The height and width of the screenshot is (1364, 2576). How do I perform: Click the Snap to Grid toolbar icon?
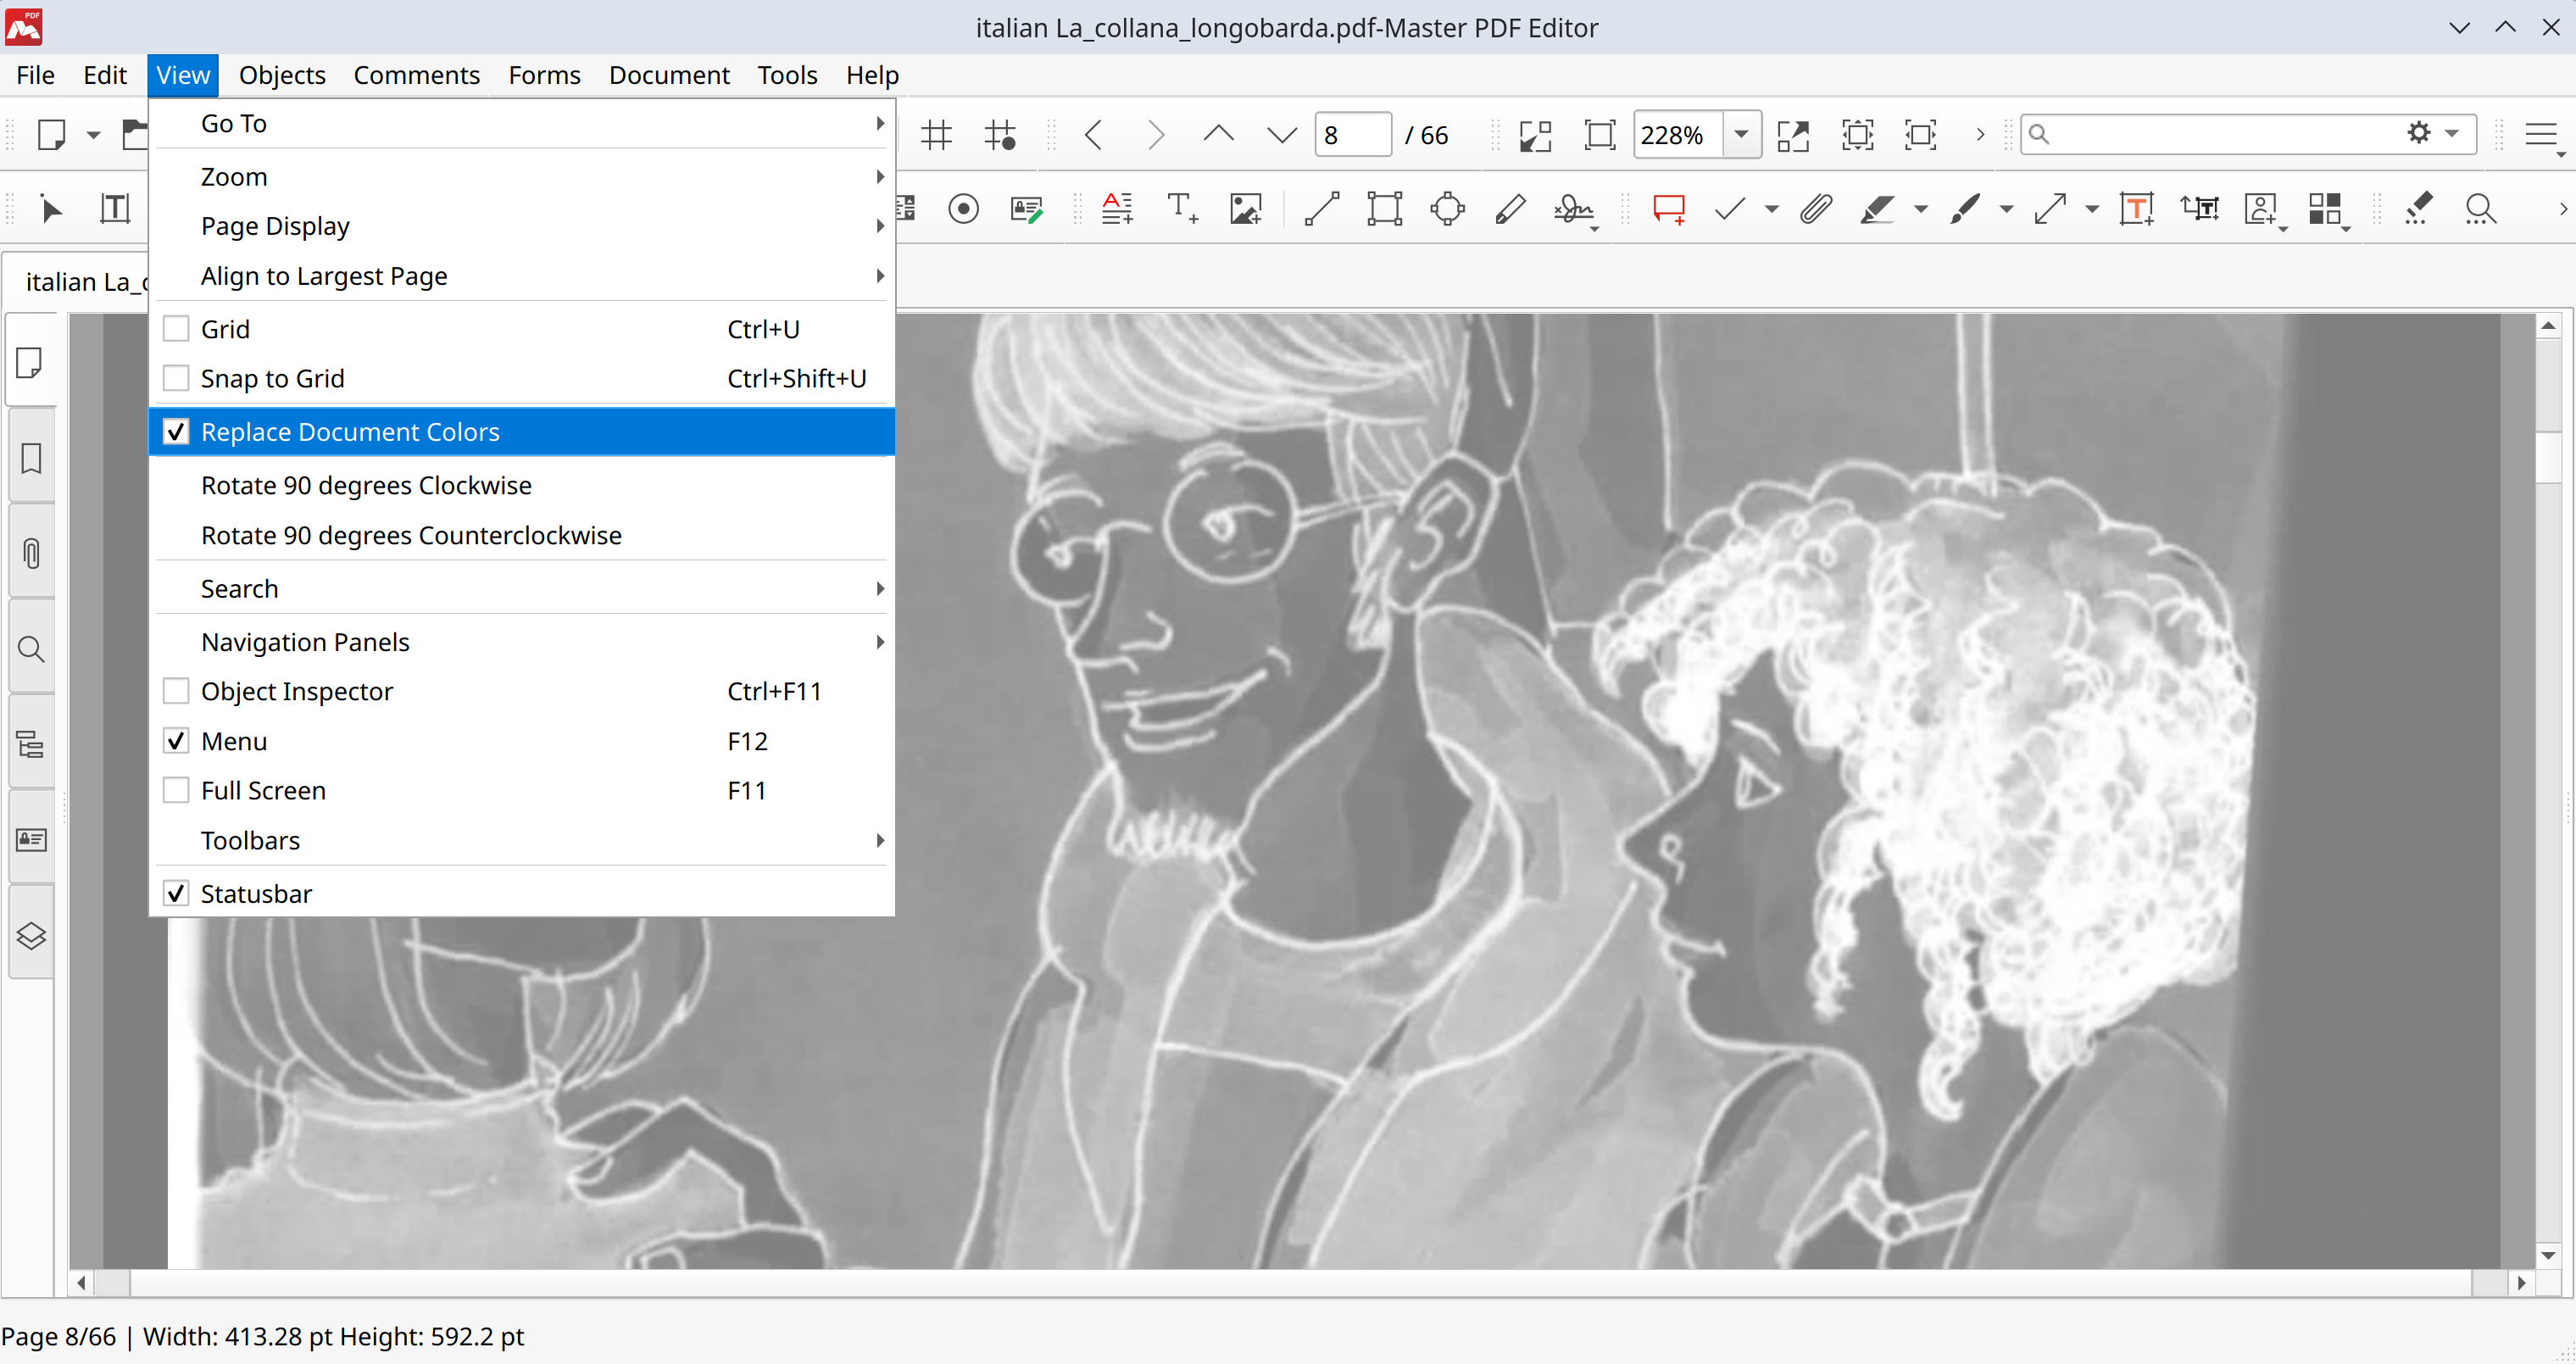[999, 134]
